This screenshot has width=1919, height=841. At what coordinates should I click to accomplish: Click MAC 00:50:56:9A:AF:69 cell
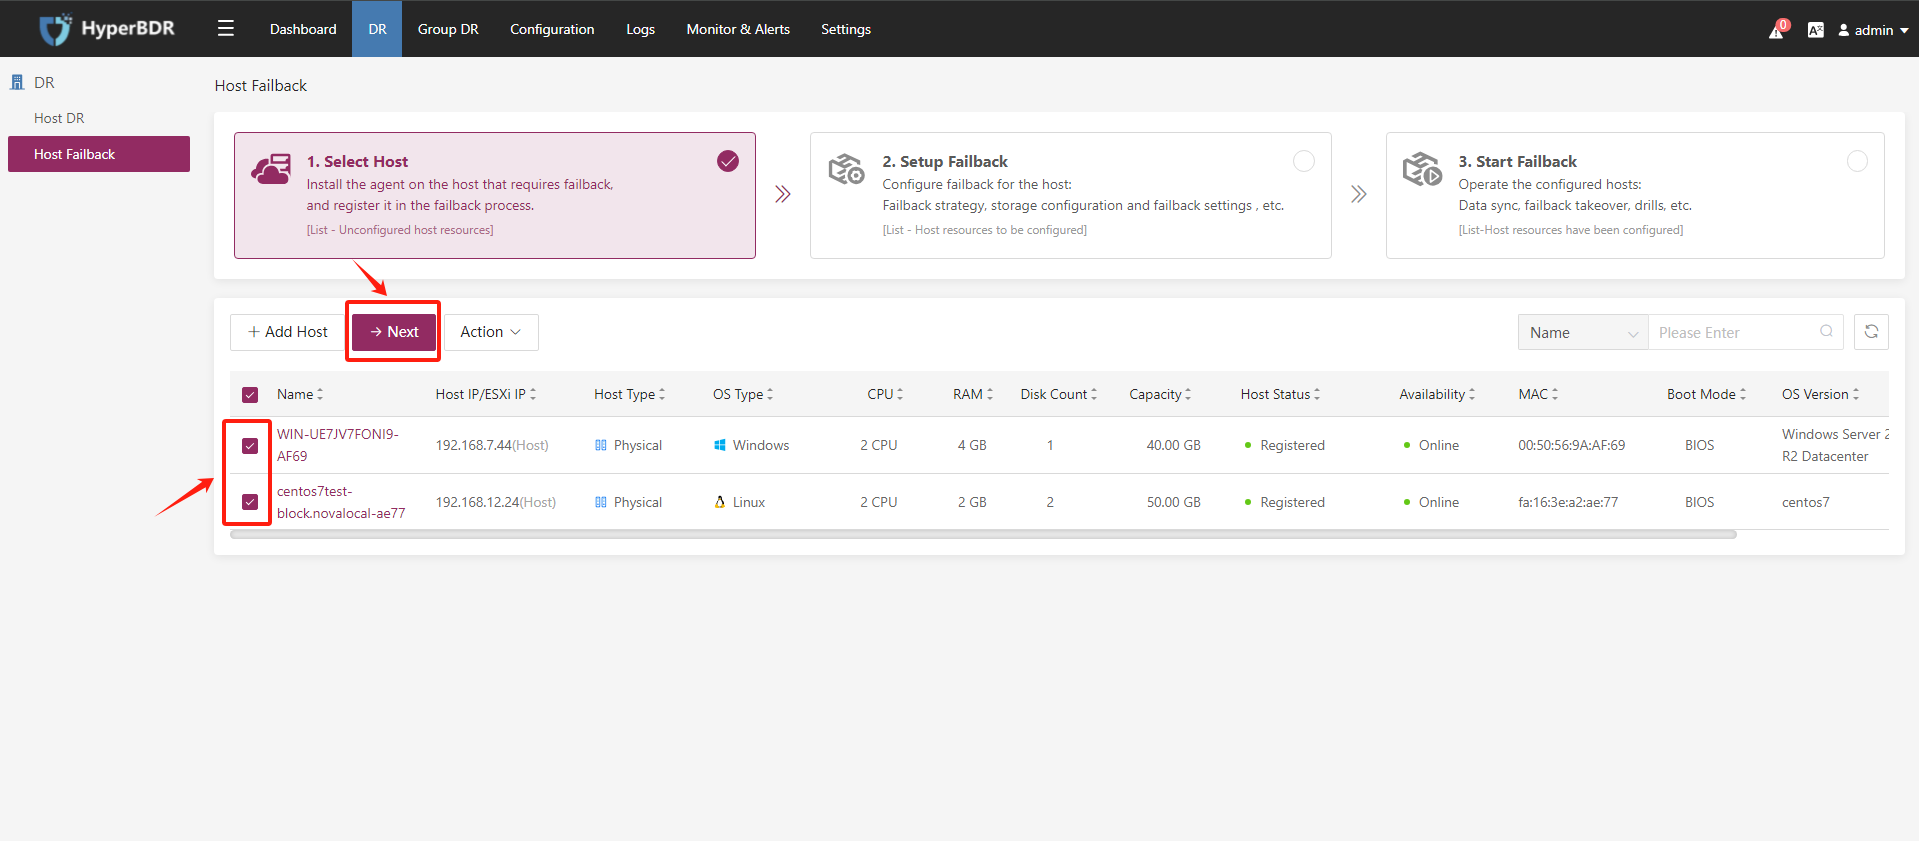tap(1571, 445)
